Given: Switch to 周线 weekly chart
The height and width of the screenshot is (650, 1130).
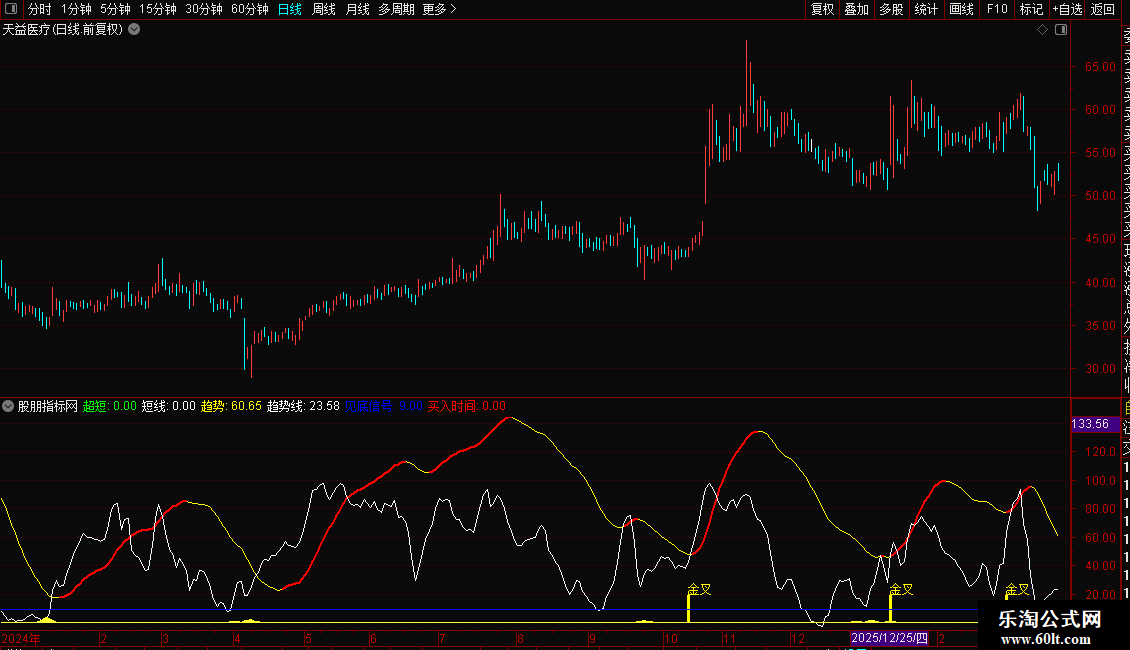Looking at the screenshot, I should pyautogui.click(x=324, y=9).
